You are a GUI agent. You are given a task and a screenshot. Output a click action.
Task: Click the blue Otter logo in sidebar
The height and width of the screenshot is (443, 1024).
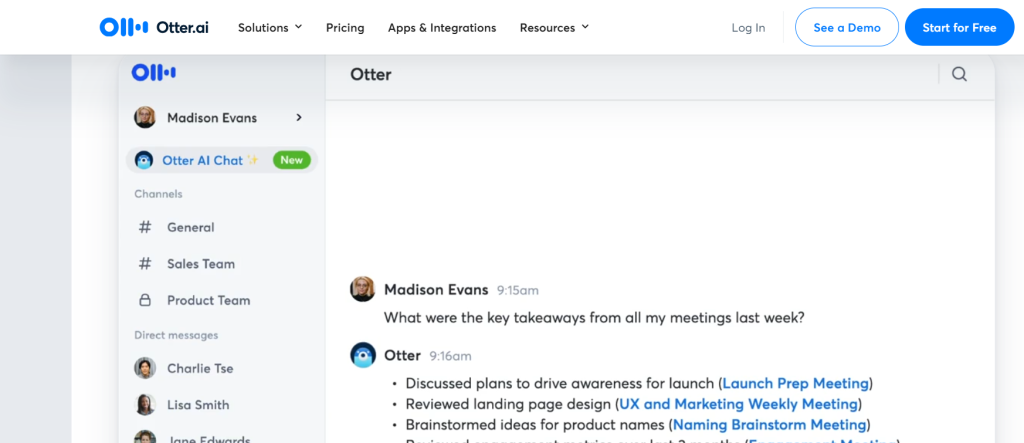pos(153,73)
